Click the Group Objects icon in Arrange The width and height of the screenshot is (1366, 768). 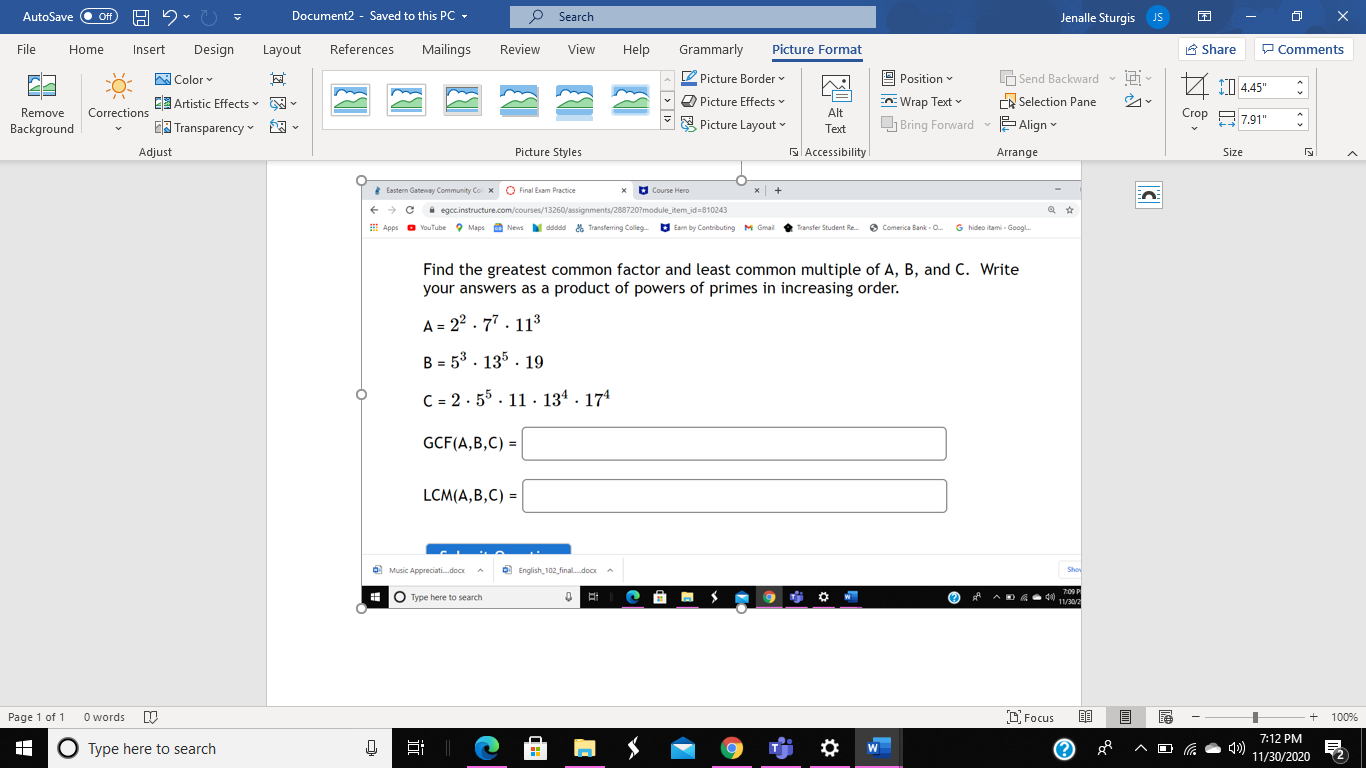pyautogui.click(x=1133, y=78)
